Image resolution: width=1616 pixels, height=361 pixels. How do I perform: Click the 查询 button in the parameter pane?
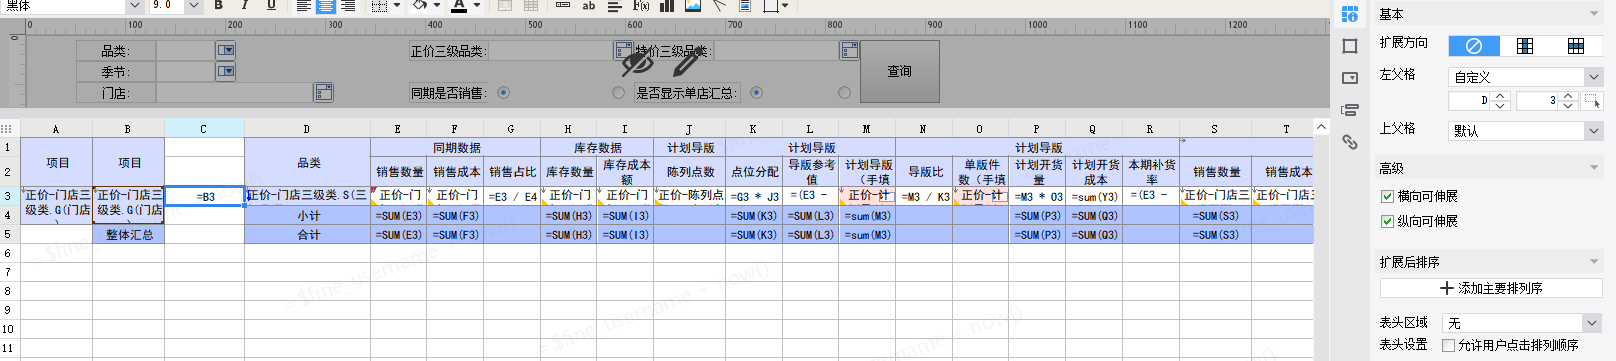[x=900, y=71]
